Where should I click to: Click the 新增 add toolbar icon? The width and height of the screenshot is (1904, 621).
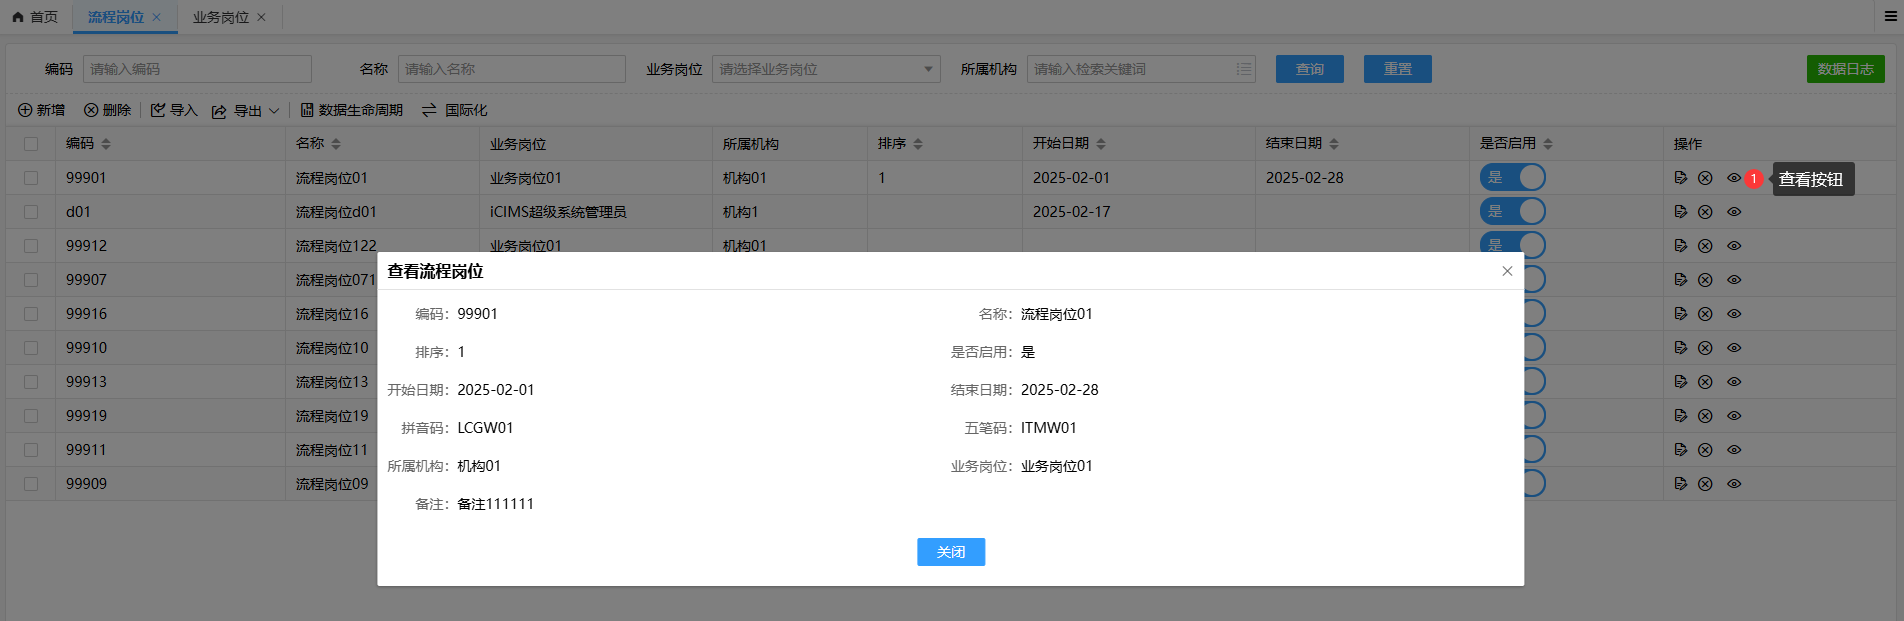(25, 110)
